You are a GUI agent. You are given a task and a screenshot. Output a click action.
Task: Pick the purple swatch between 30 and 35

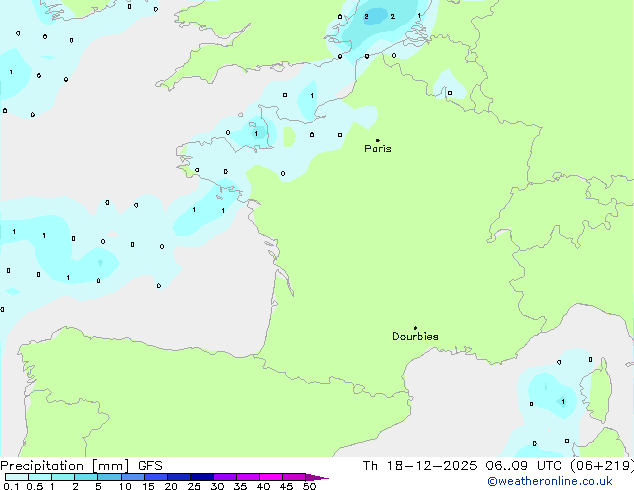(x=224, y=477)
